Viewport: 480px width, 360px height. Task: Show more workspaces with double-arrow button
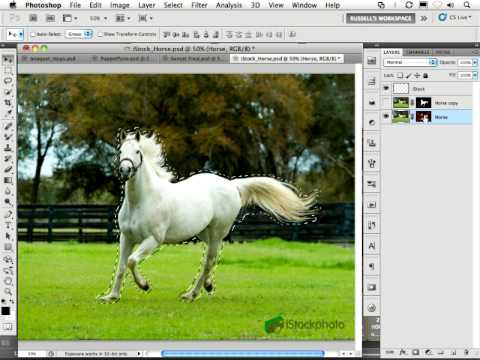pos(424,18)
